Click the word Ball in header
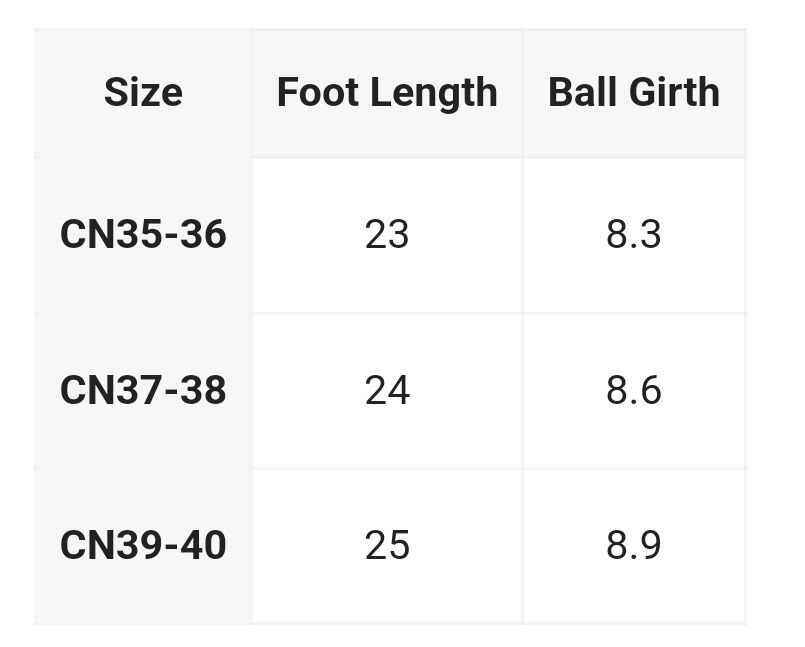 point(583,92)
